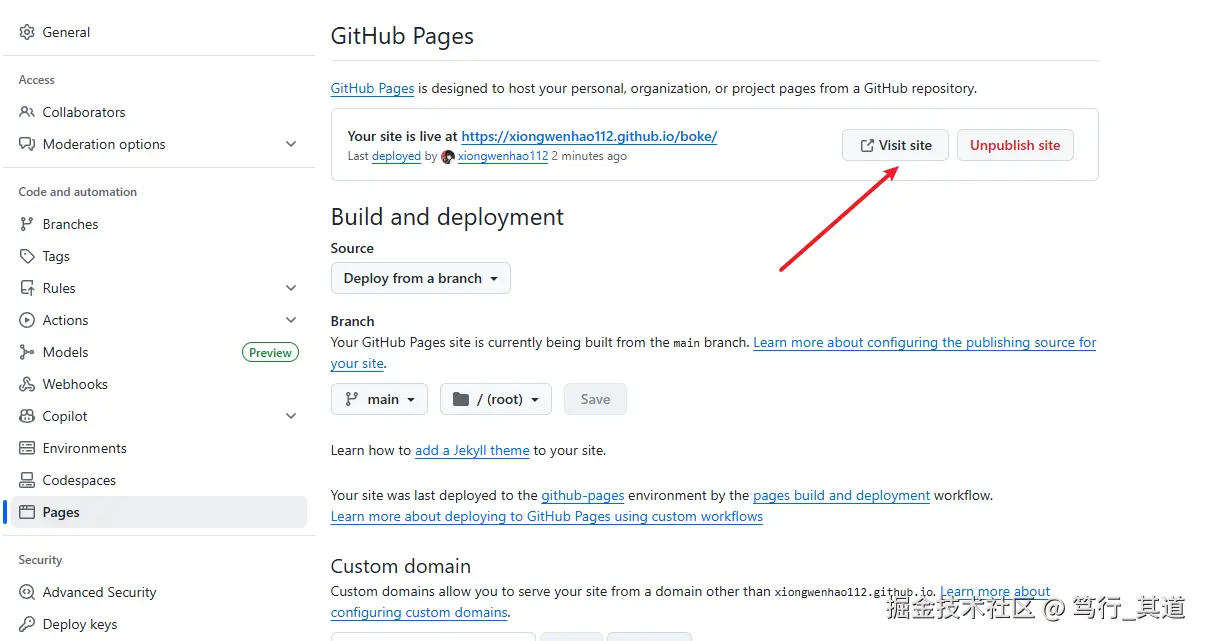Expand the Rules section chevron
The width and height of the screenshot is (1205, 641).
tap(291, 288)
